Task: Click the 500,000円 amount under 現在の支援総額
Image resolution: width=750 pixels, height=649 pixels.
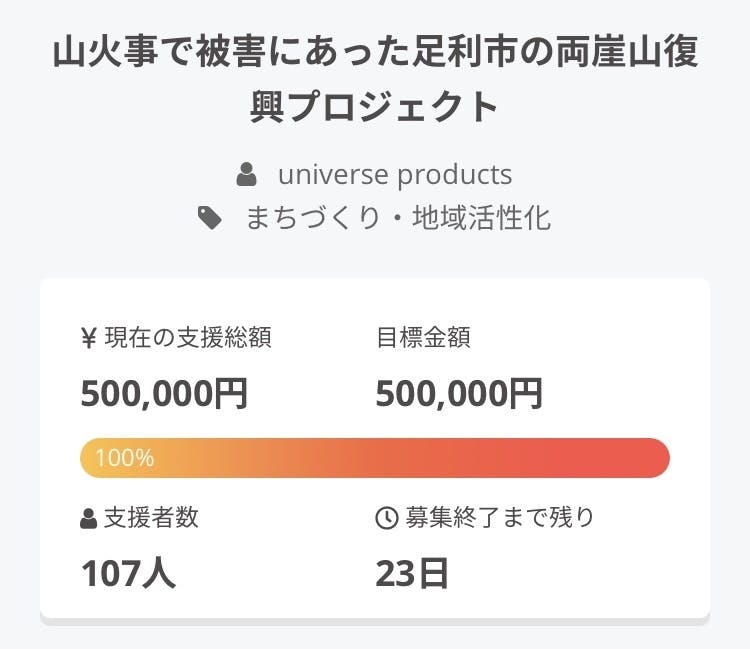Action: [164, 393]
